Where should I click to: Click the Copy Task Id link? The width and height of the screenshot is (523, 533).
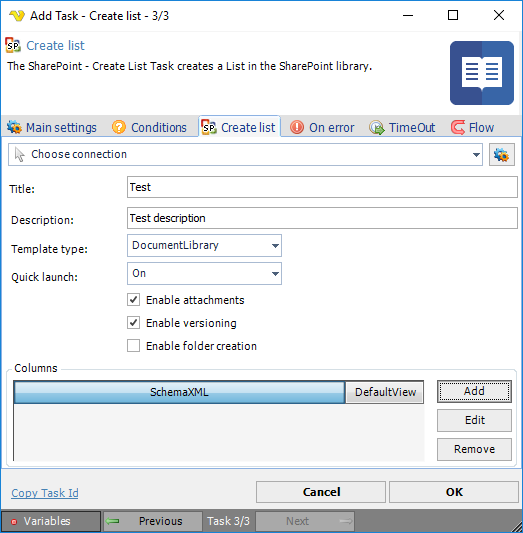45,493
